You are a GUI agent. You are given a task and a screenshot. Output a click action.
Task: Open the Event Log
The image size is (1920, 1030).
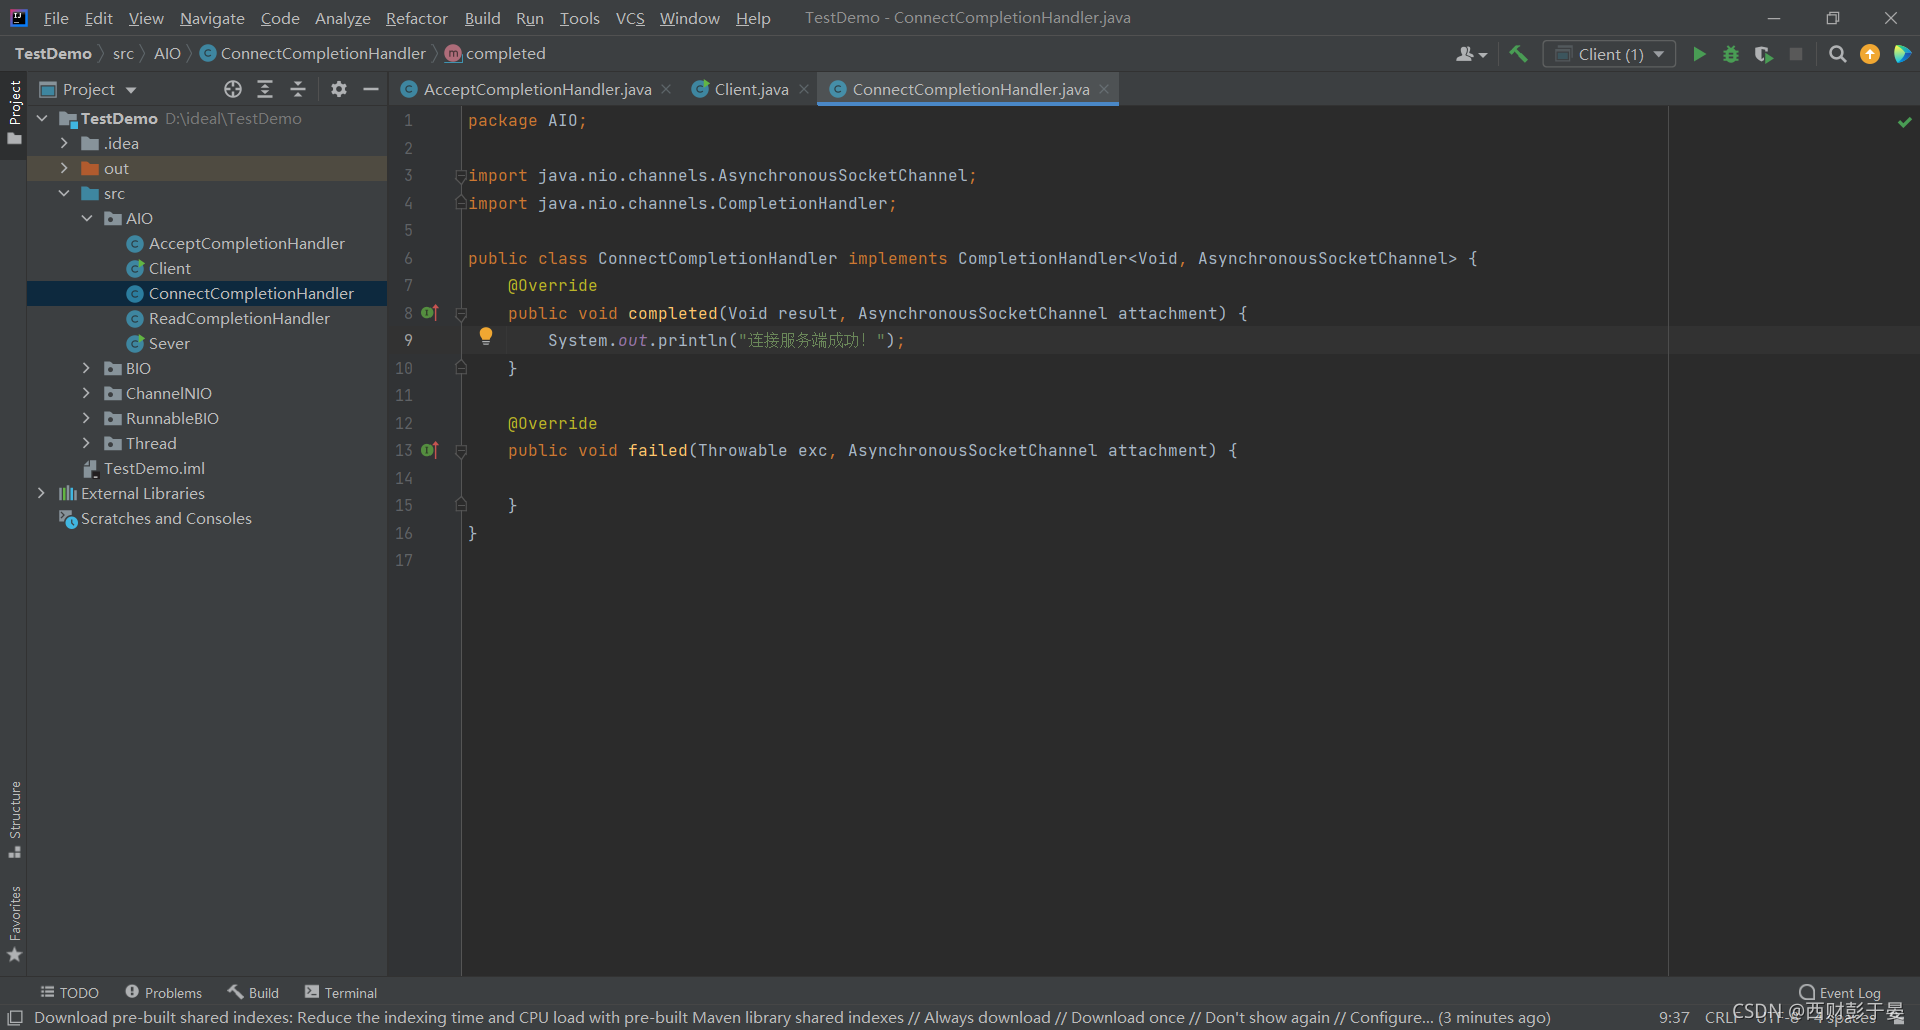coord(1840,992)
